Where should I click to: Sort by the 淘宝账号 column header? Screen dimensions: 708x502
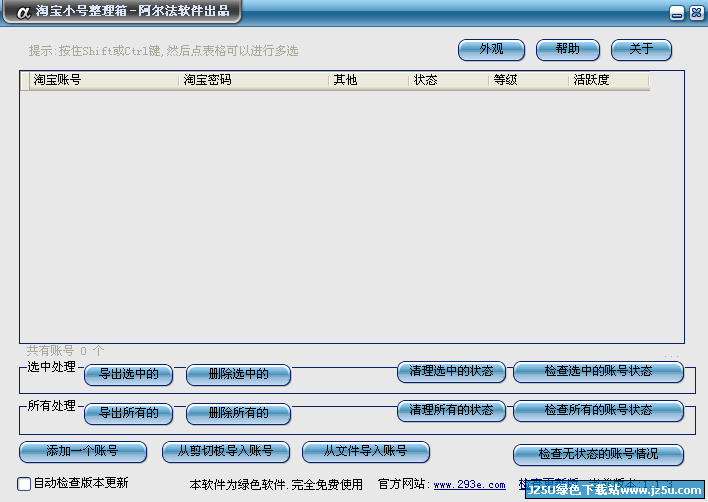[104, 80]
